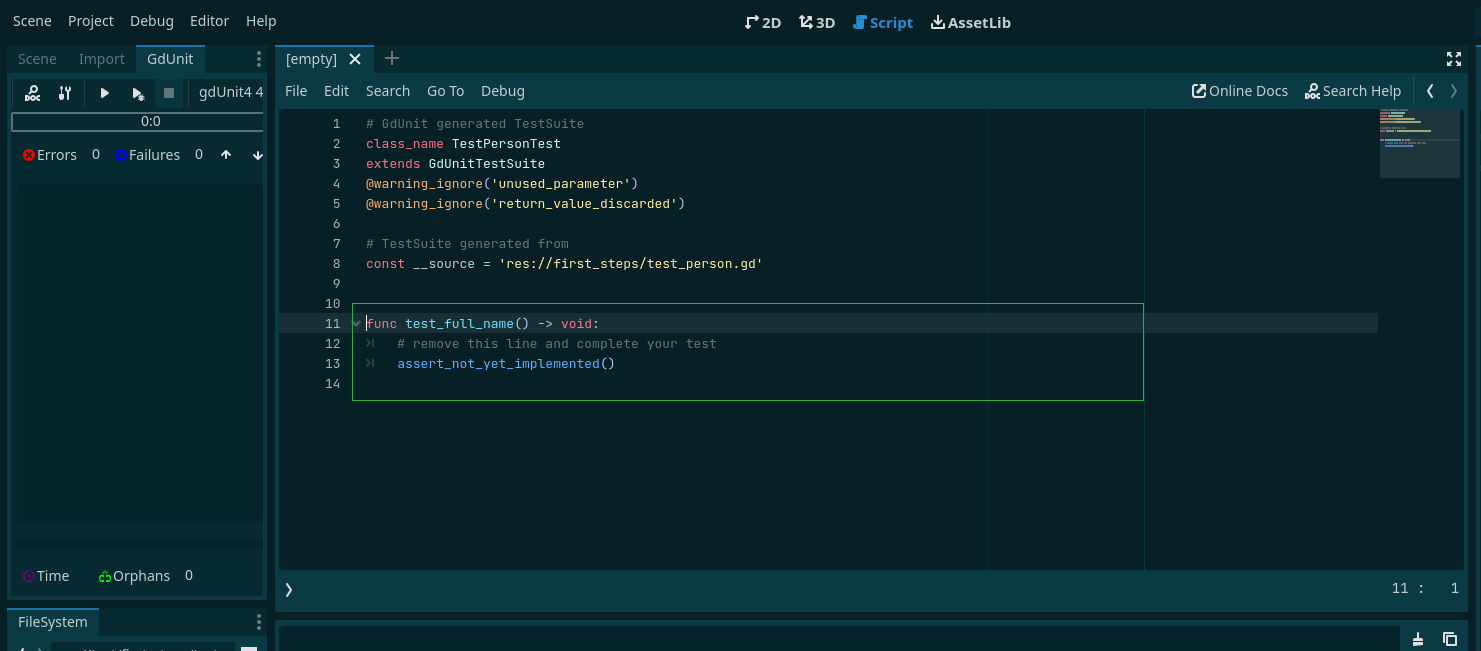Copy output using the copy icon
1481x651 pixels.
1450,639
